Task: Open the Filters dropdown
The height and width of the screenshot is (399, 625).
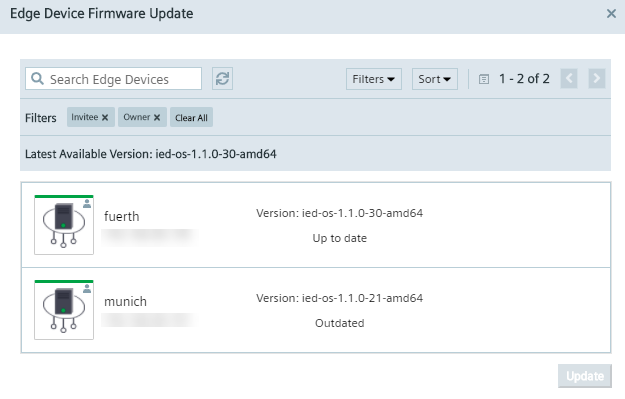Action: click(x=373, y=79)
